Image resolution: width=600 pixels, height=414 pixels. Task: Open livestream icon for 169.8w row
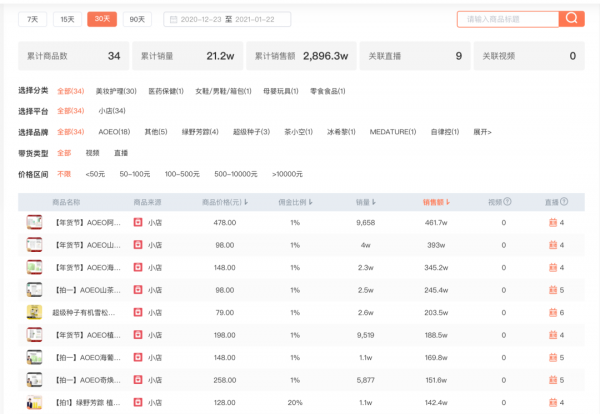coord(553,358)
